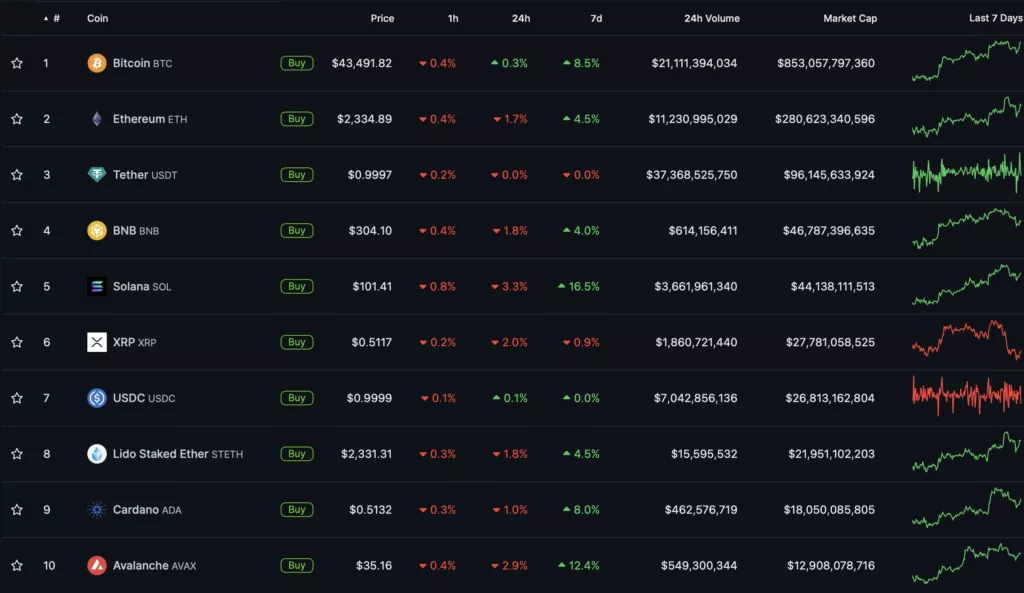Sort by 7d change column header

pos(596,18)
